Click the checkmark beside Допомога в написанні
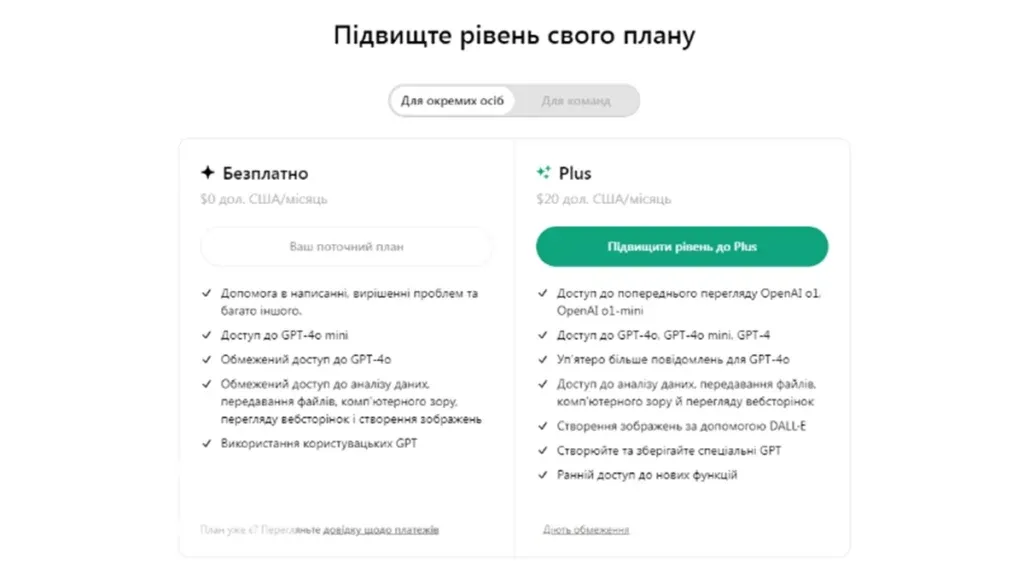Screen dimensions: 1024x576 tap(207, 293)
